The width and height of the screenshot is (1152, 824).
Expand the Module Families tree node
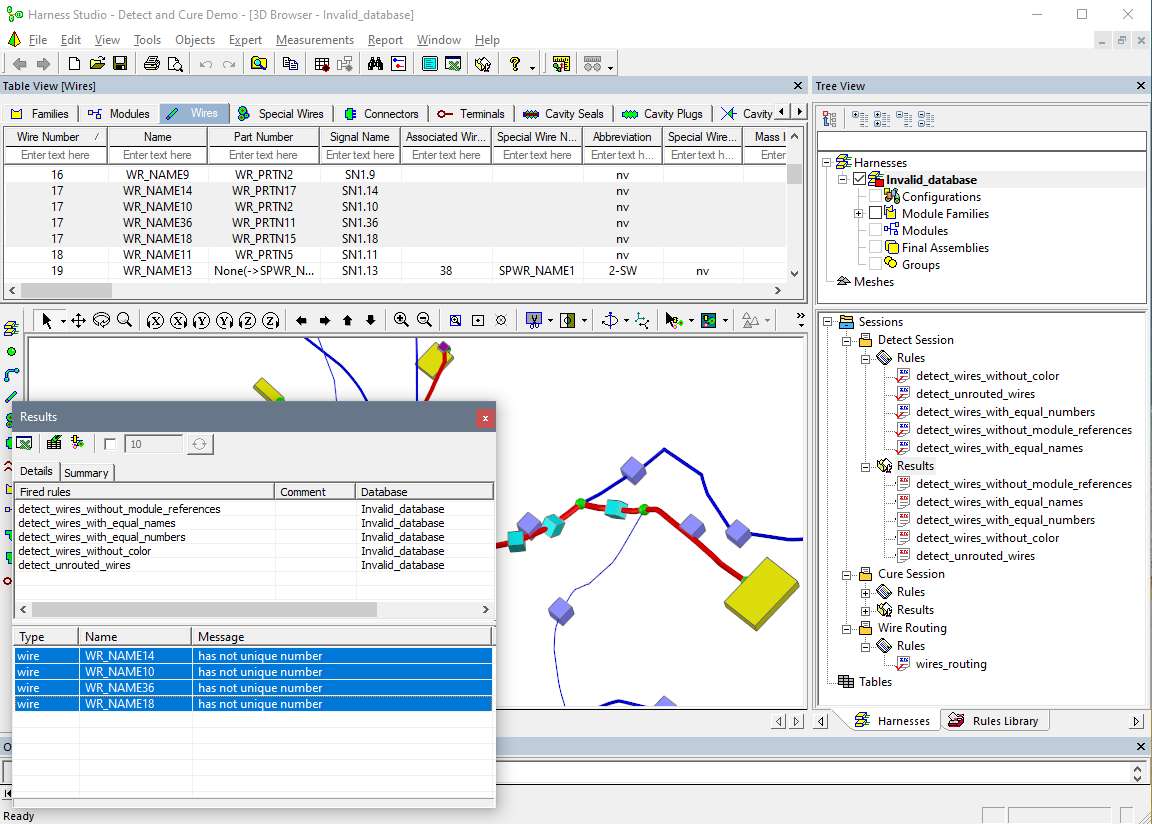pos(858,214)
